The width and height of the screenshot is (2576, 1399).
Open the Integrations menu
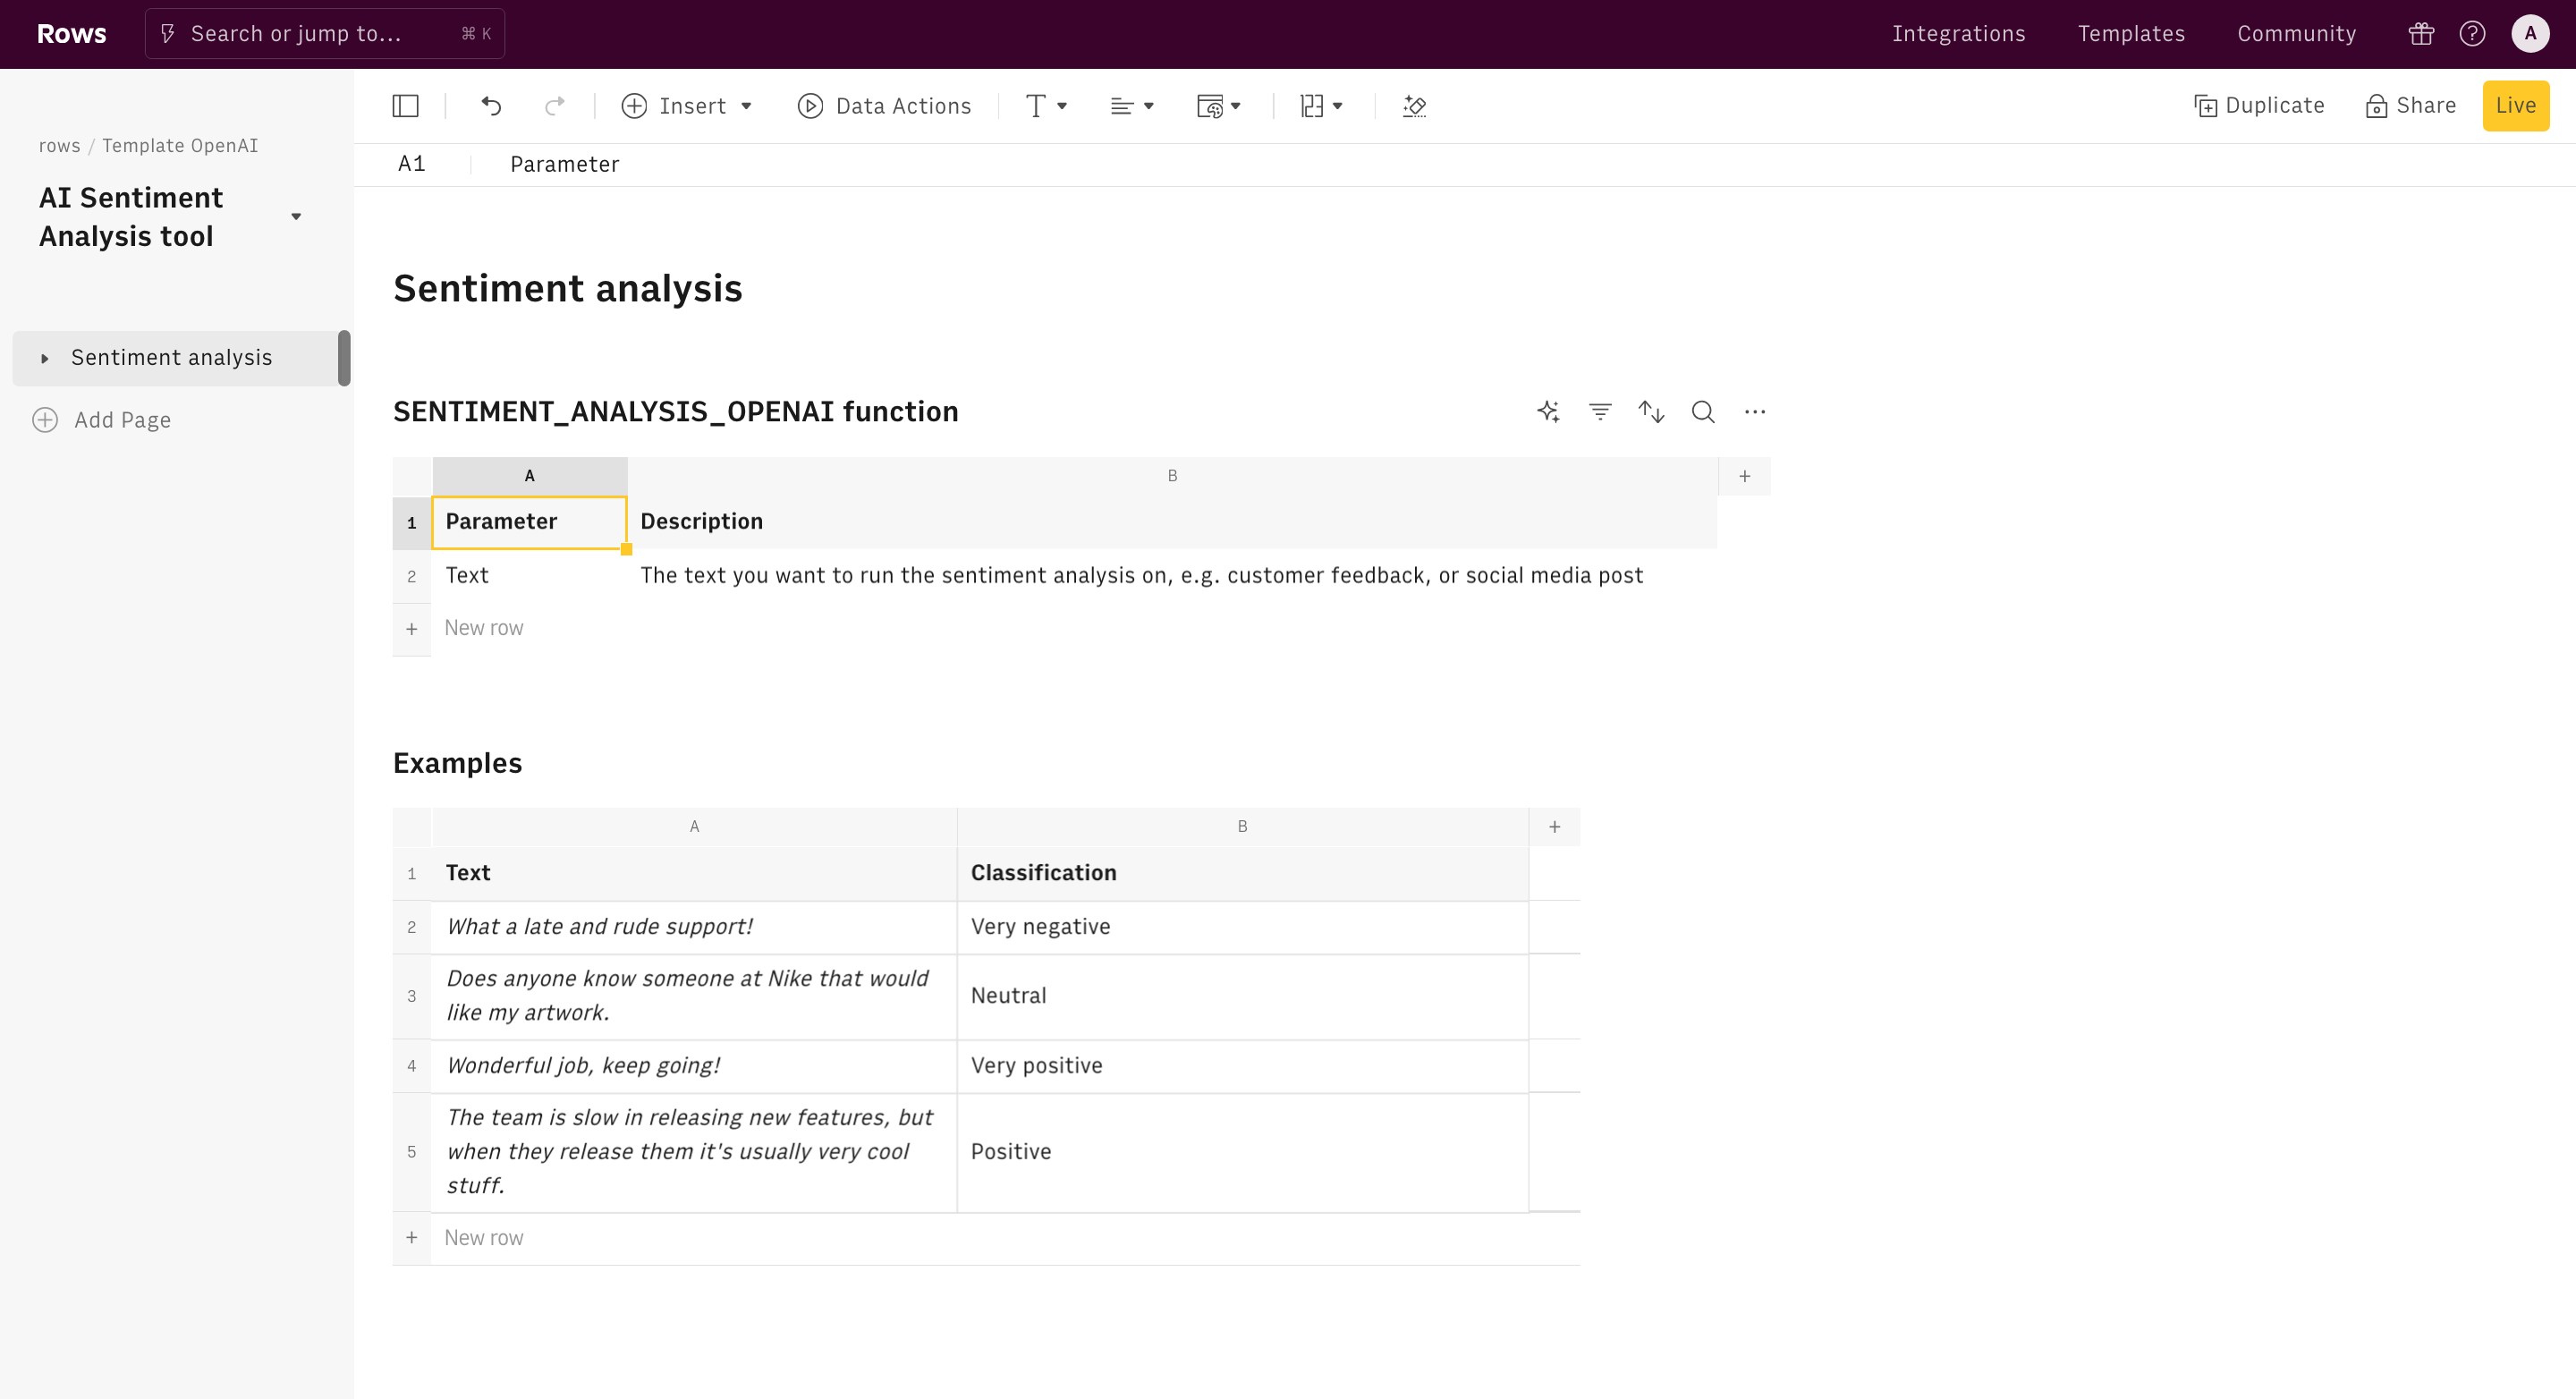(1958, 34)
